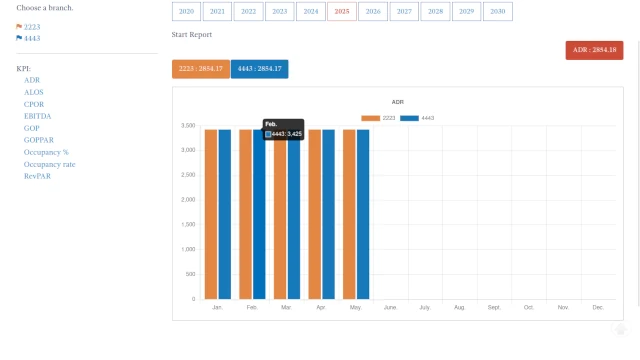The image size is (640, 360).
Task: Click the page vertical scrollbar
Action: (x=638, y=173)
